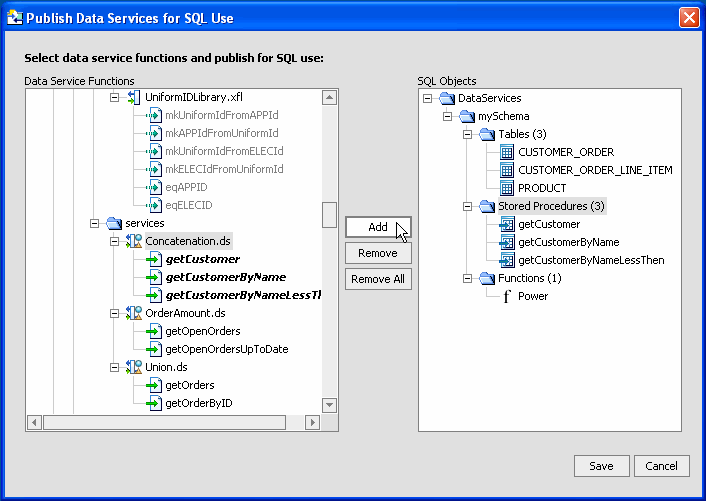Close the Publish Data Services window
The width and height of the screenshot is (706, 501).
click(x=689, y=18)
